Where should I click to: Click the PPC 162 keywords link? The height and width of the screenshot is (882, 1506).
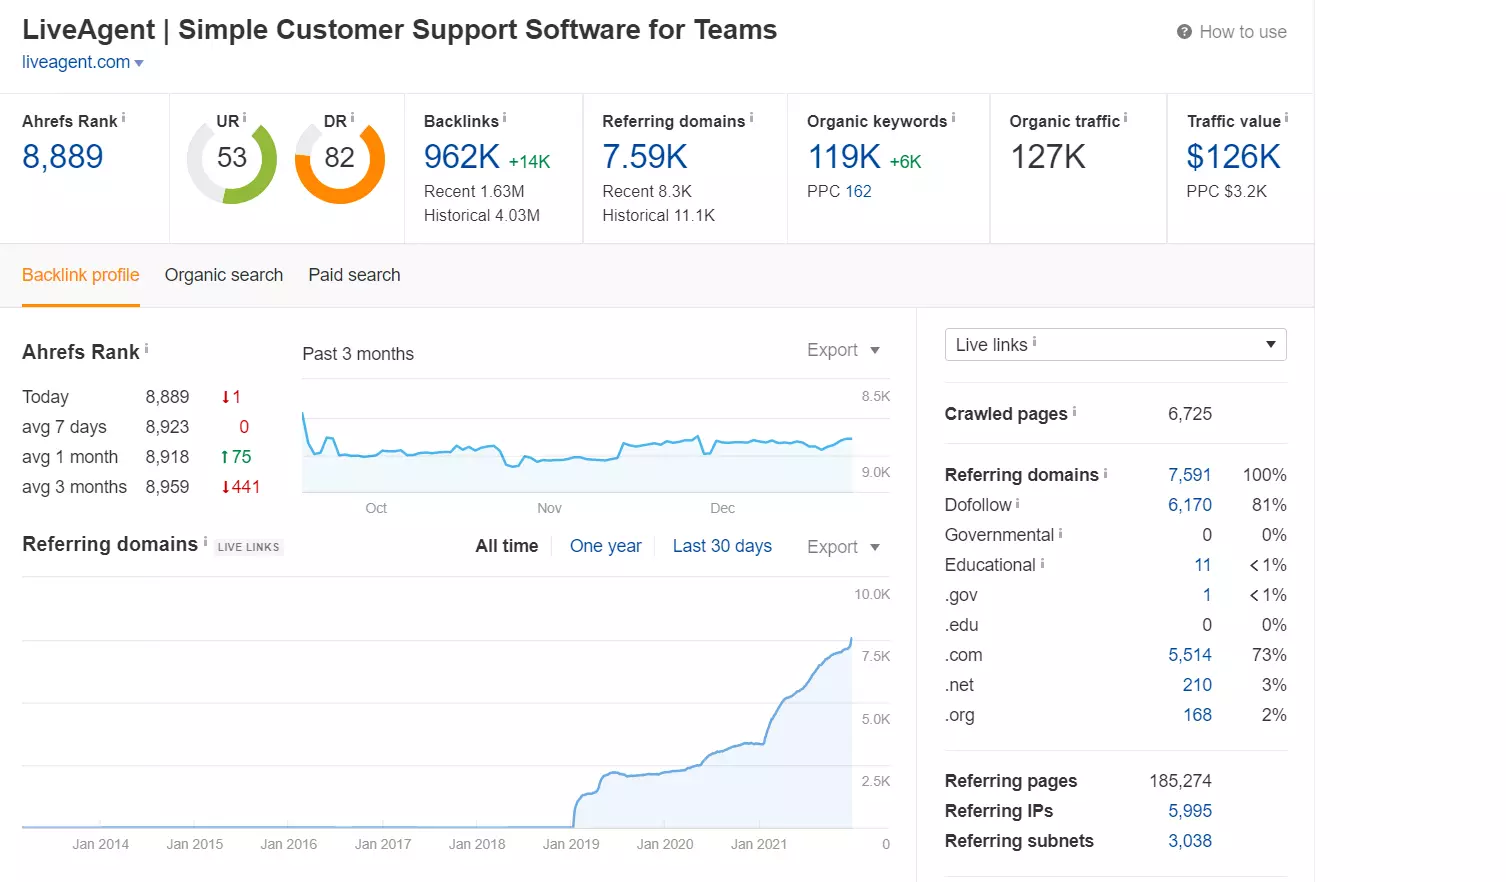[x=860, y=191]
